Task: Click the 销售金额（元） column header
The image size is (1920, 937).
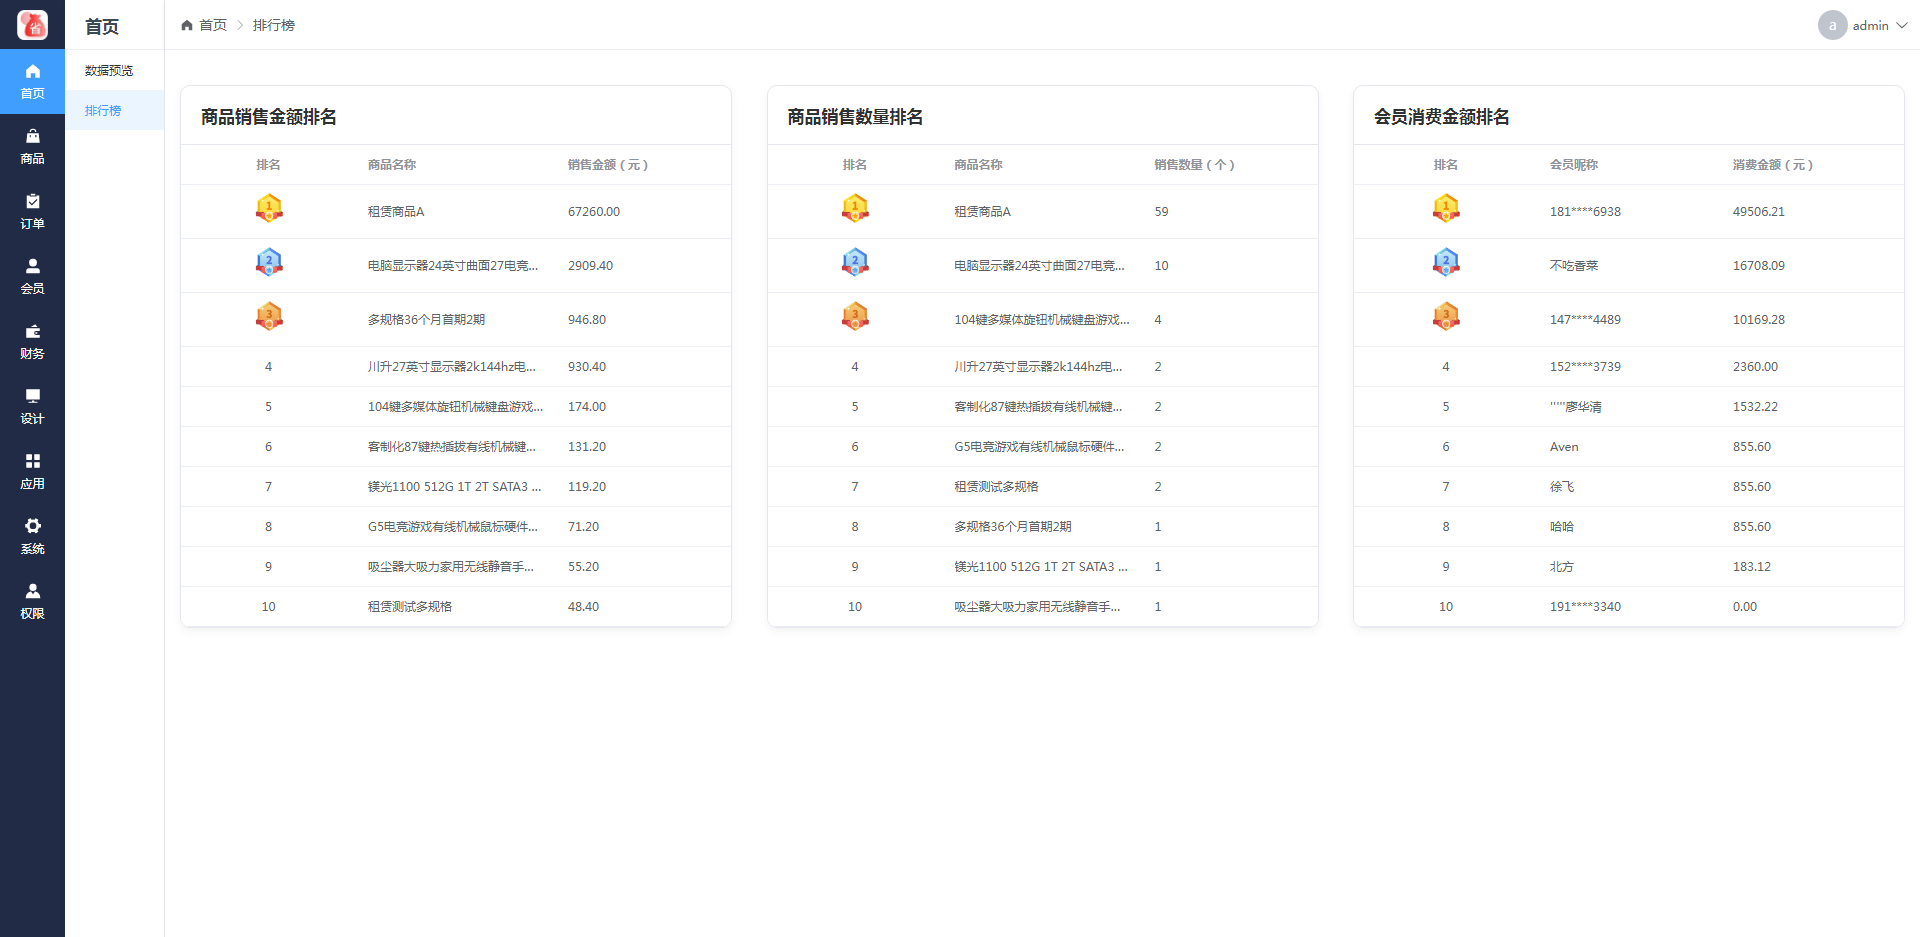Action: click(x=608, y=165)
